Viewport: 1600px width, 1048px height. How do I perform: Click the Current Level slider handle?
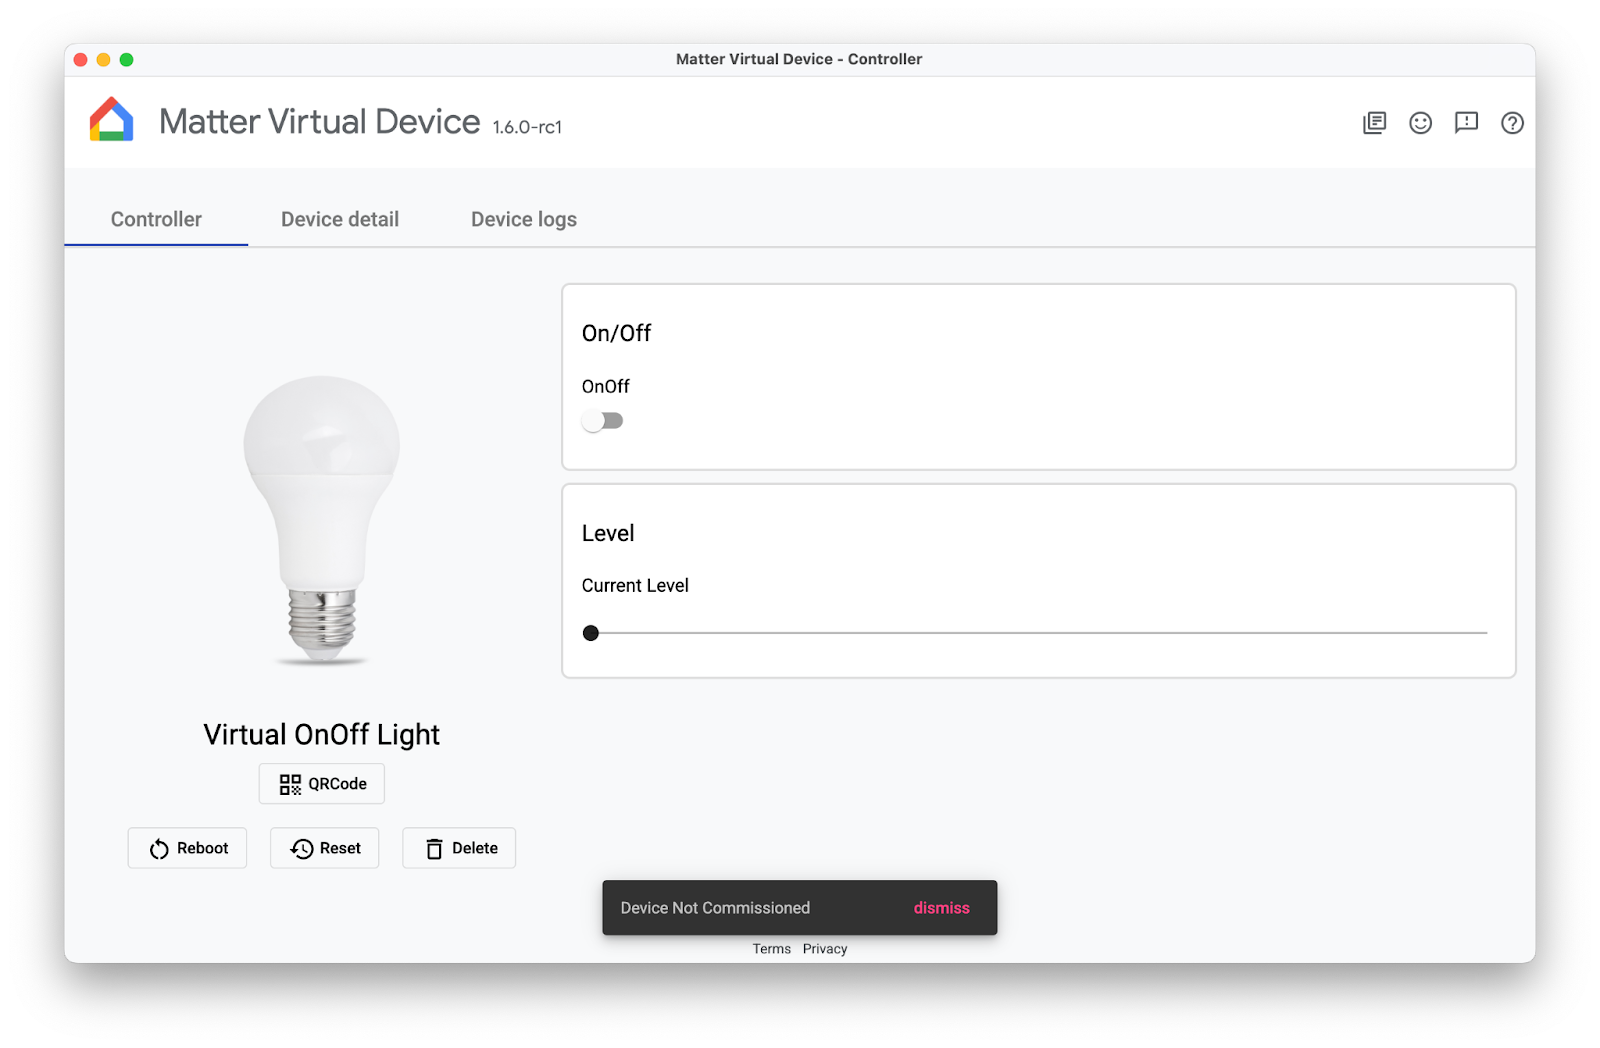(x=591, y=633)
